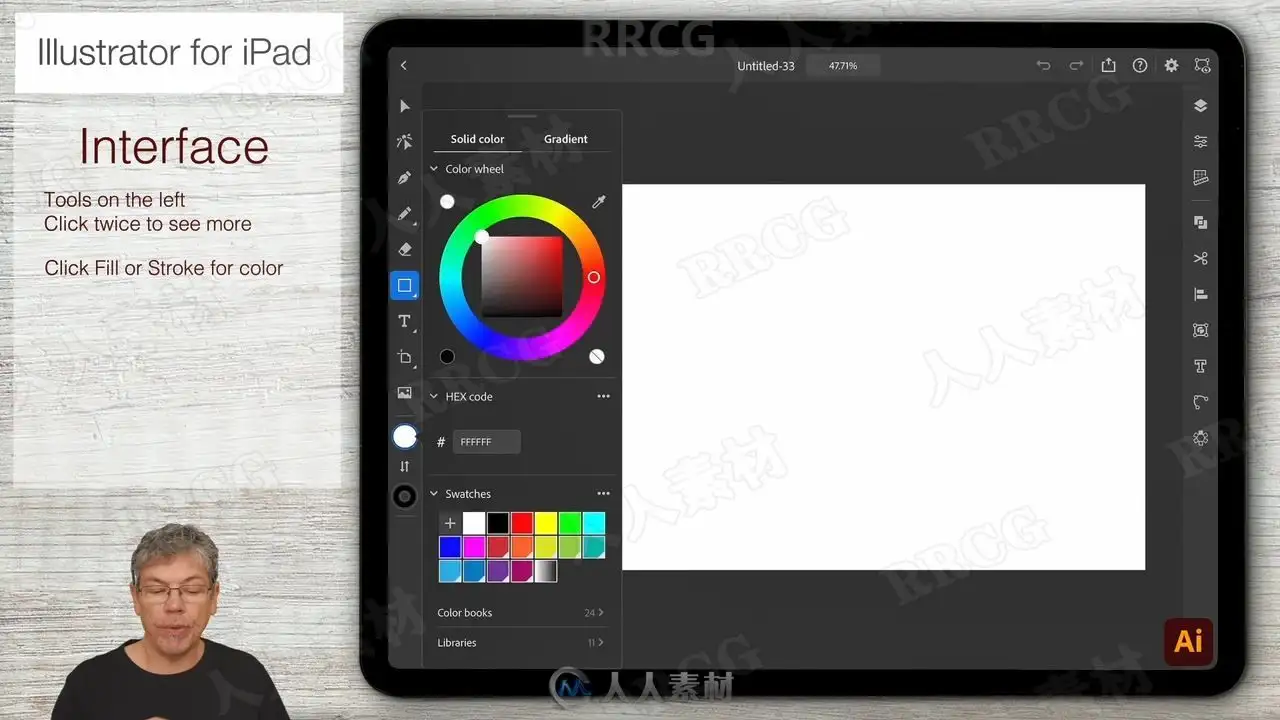Open app settings gear
The height and width of the screenshot is (720, 1280).
[1171, 65]
